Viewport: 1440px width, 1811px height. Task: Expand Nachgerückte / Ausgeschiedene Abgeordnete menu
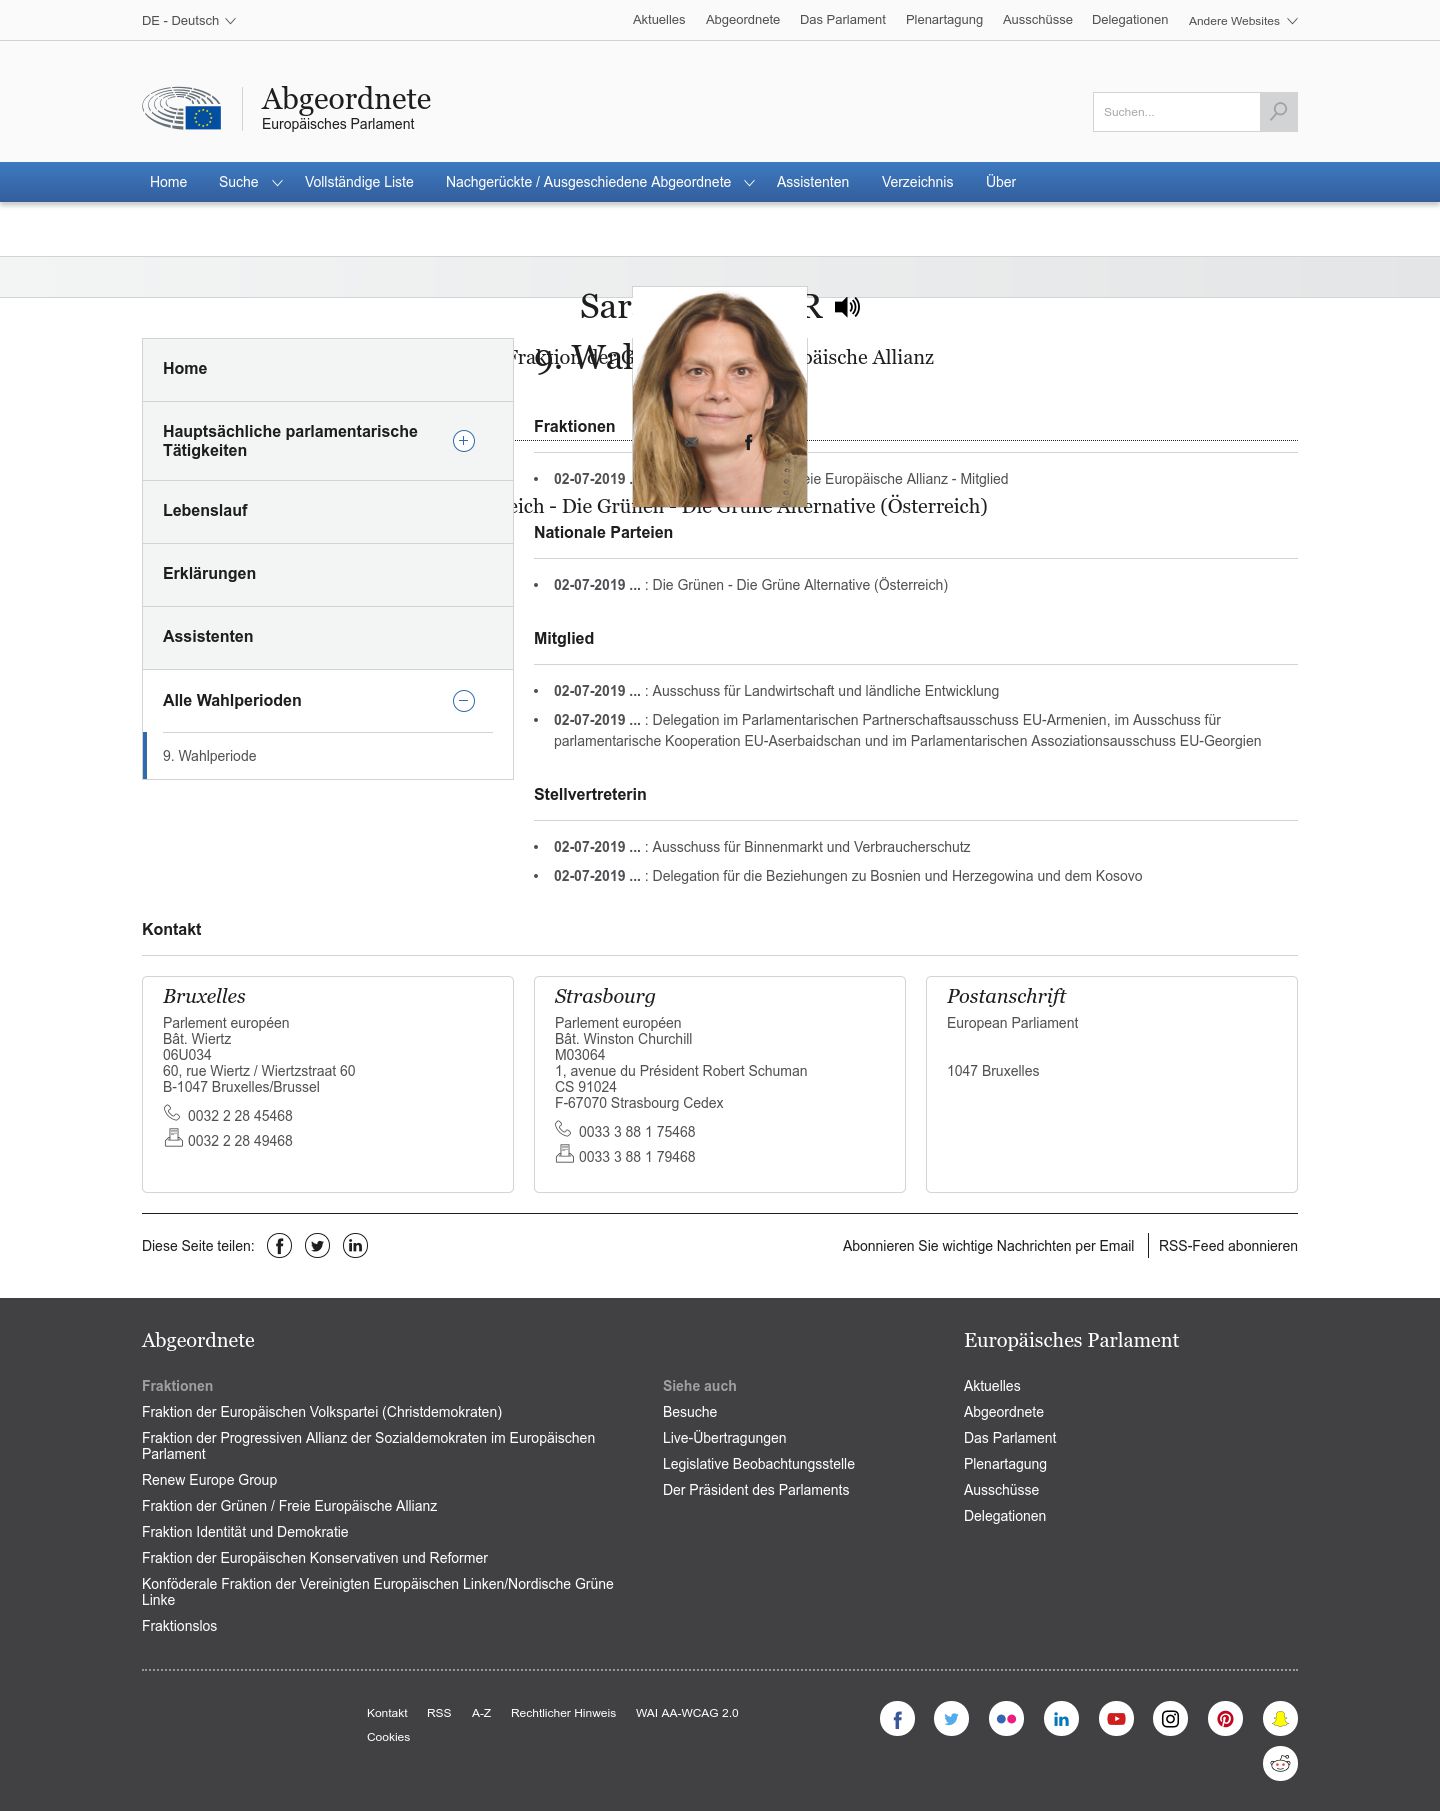tap(749, 183)
